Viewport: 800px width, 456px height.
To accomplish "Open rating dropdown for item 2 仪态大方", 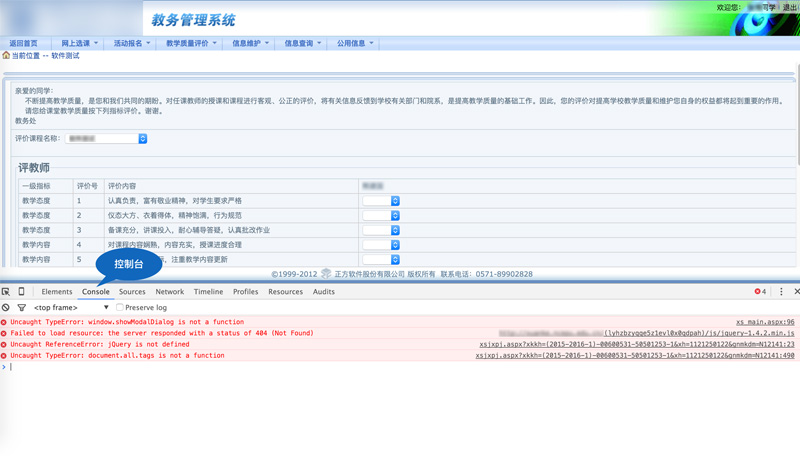I will pos(381,216).
